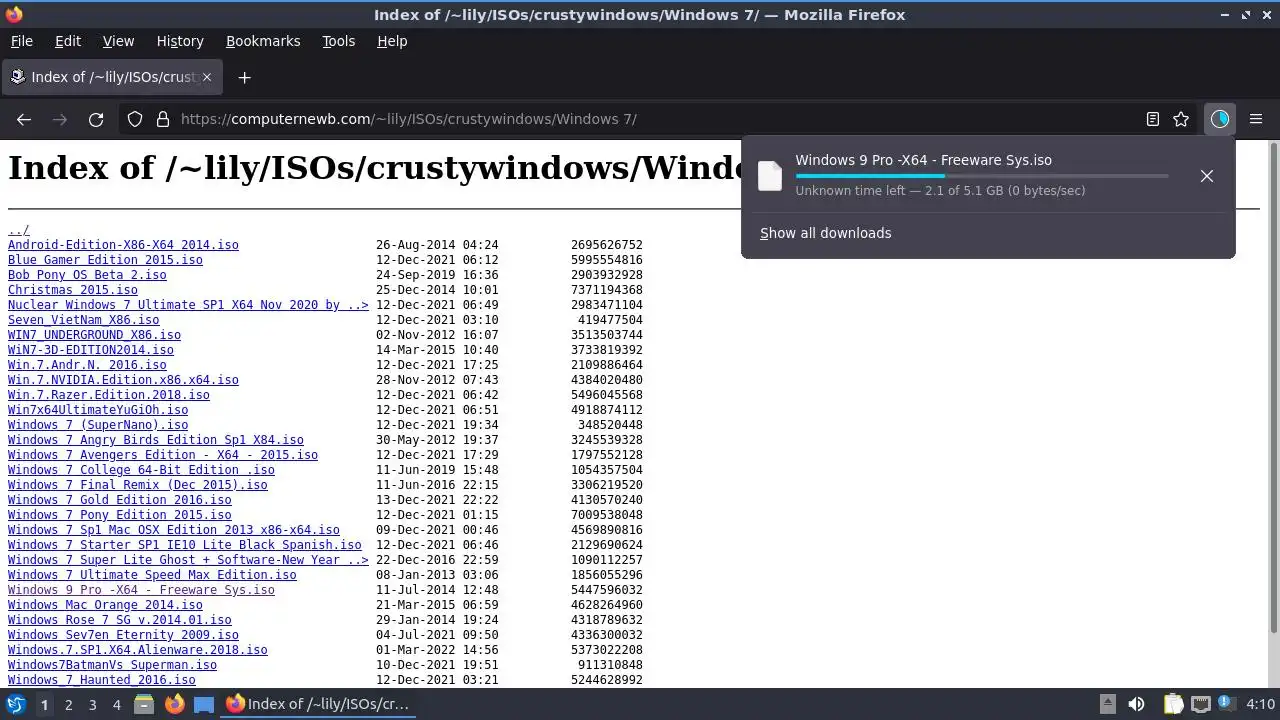Download Windows Mac Orange 2014.iso
The image size is (1280, 720).
(105, 605)
